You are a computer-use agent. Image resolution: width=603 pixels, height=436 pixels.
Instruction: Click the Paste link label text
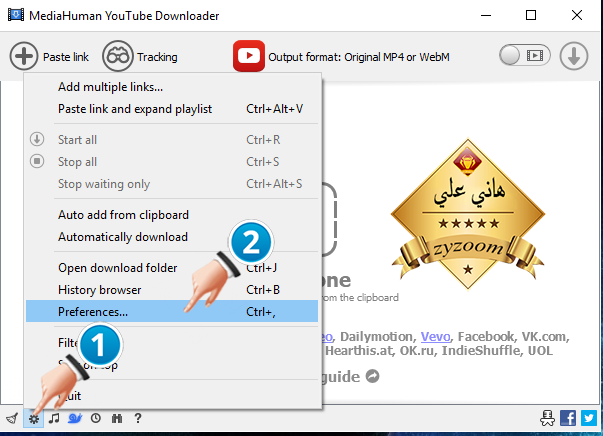66,57
